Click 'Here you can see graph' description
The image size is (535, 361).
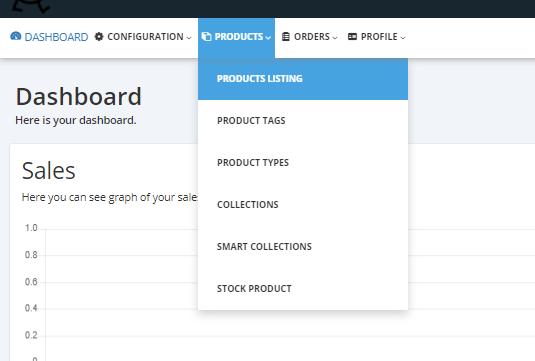(x=110, y=198)
